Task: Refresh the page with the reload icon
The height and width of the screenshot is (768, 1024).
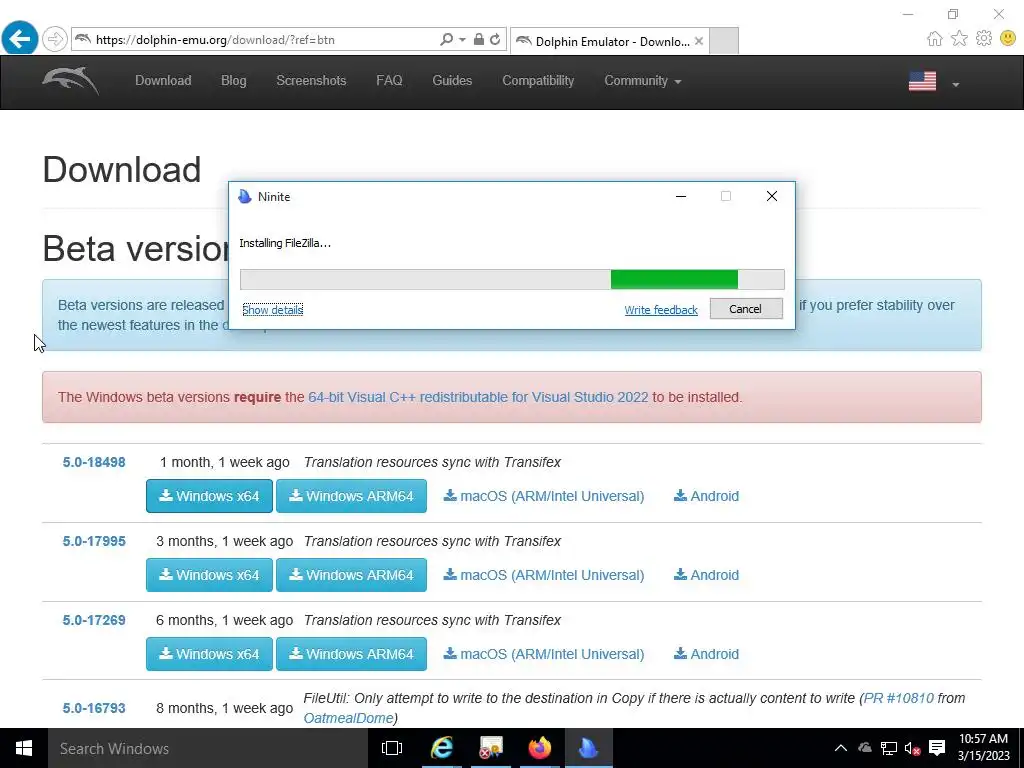Action: click(495, 39)
